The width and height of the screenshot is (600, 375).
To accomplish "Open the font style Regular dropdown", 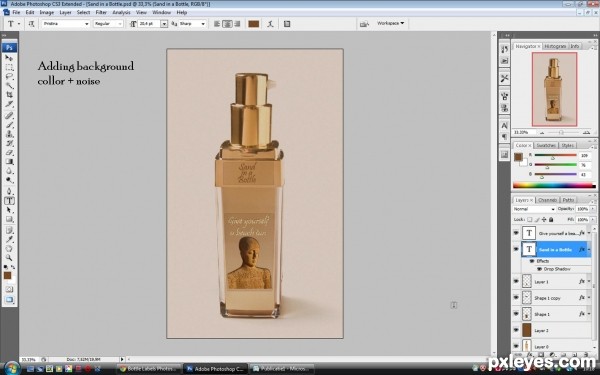I will (x=120, y=24).
